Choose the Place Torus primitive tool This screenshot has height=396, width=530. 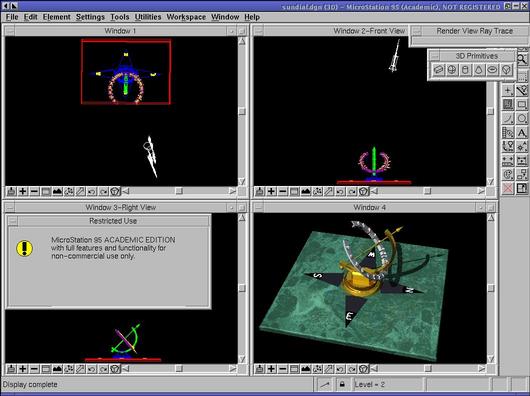click(492, 70)
